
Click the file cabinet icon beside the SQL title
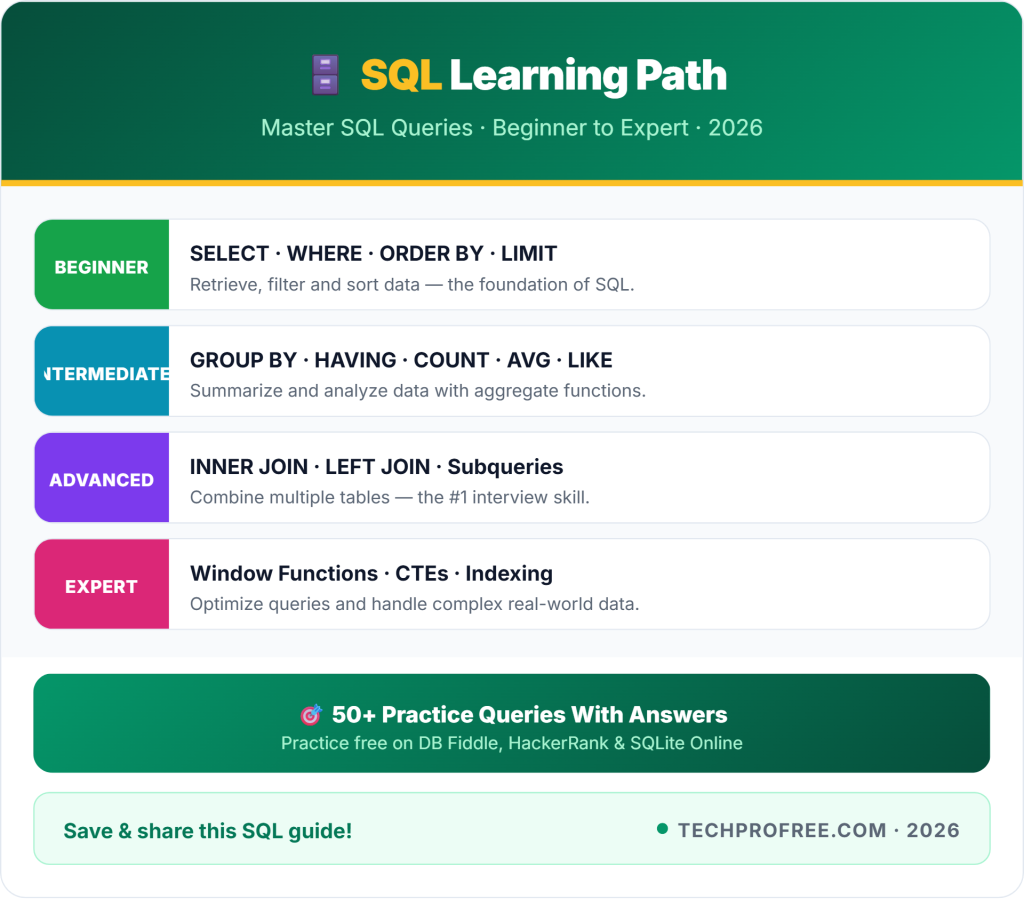click(x=325, y=75)
